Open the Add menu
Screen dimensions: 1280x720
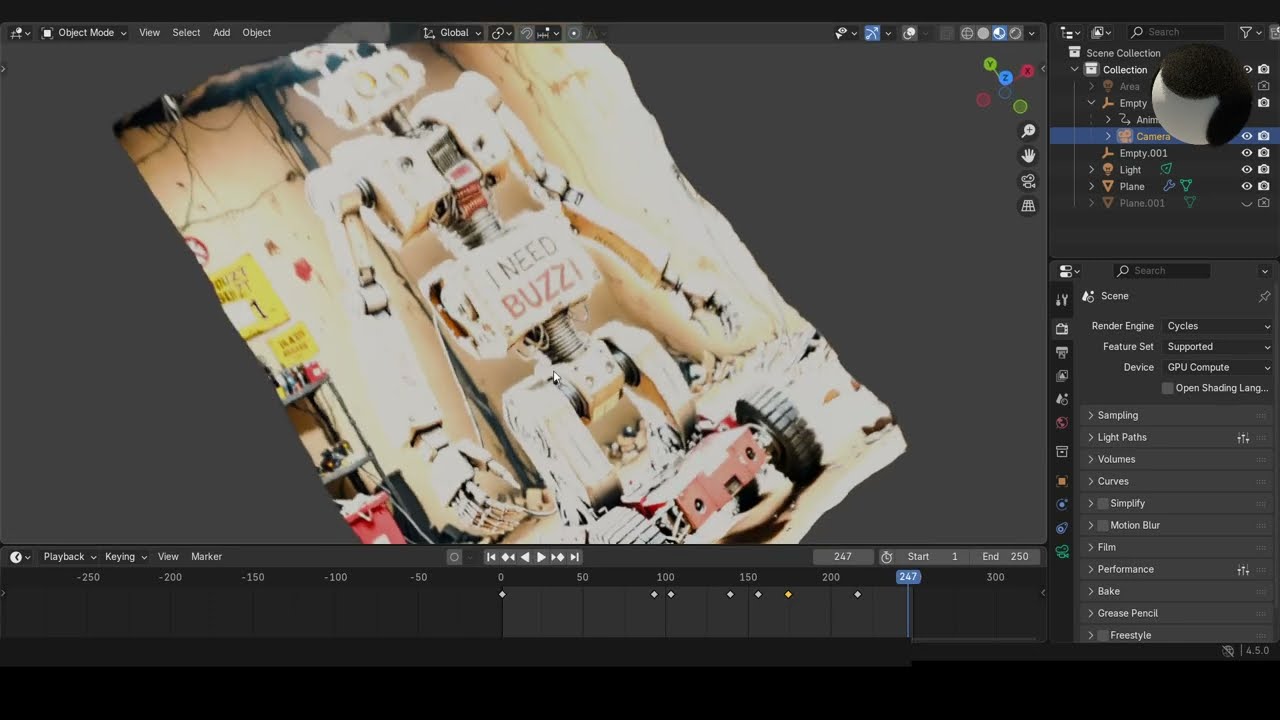tap(221, 33)
